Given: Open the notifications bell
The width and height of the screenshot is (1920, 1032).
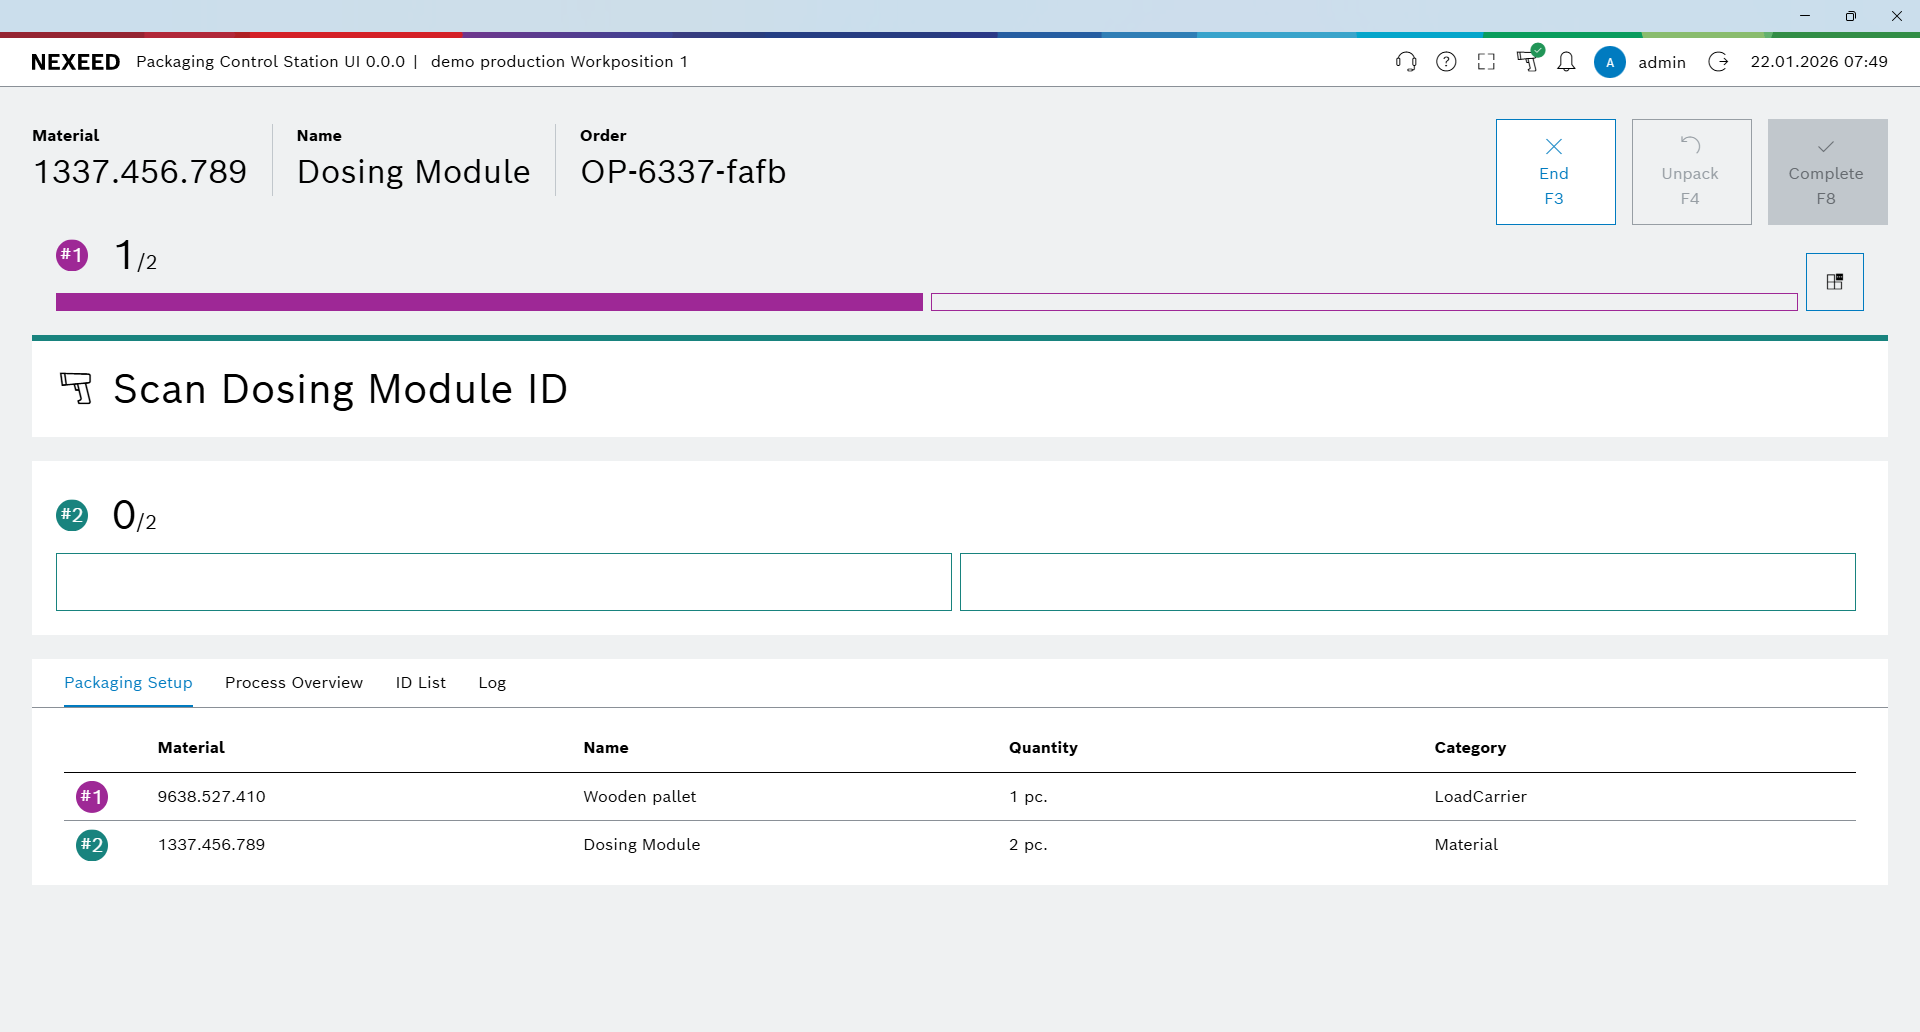Looking at the screenshot, I should click(1566, 62).
